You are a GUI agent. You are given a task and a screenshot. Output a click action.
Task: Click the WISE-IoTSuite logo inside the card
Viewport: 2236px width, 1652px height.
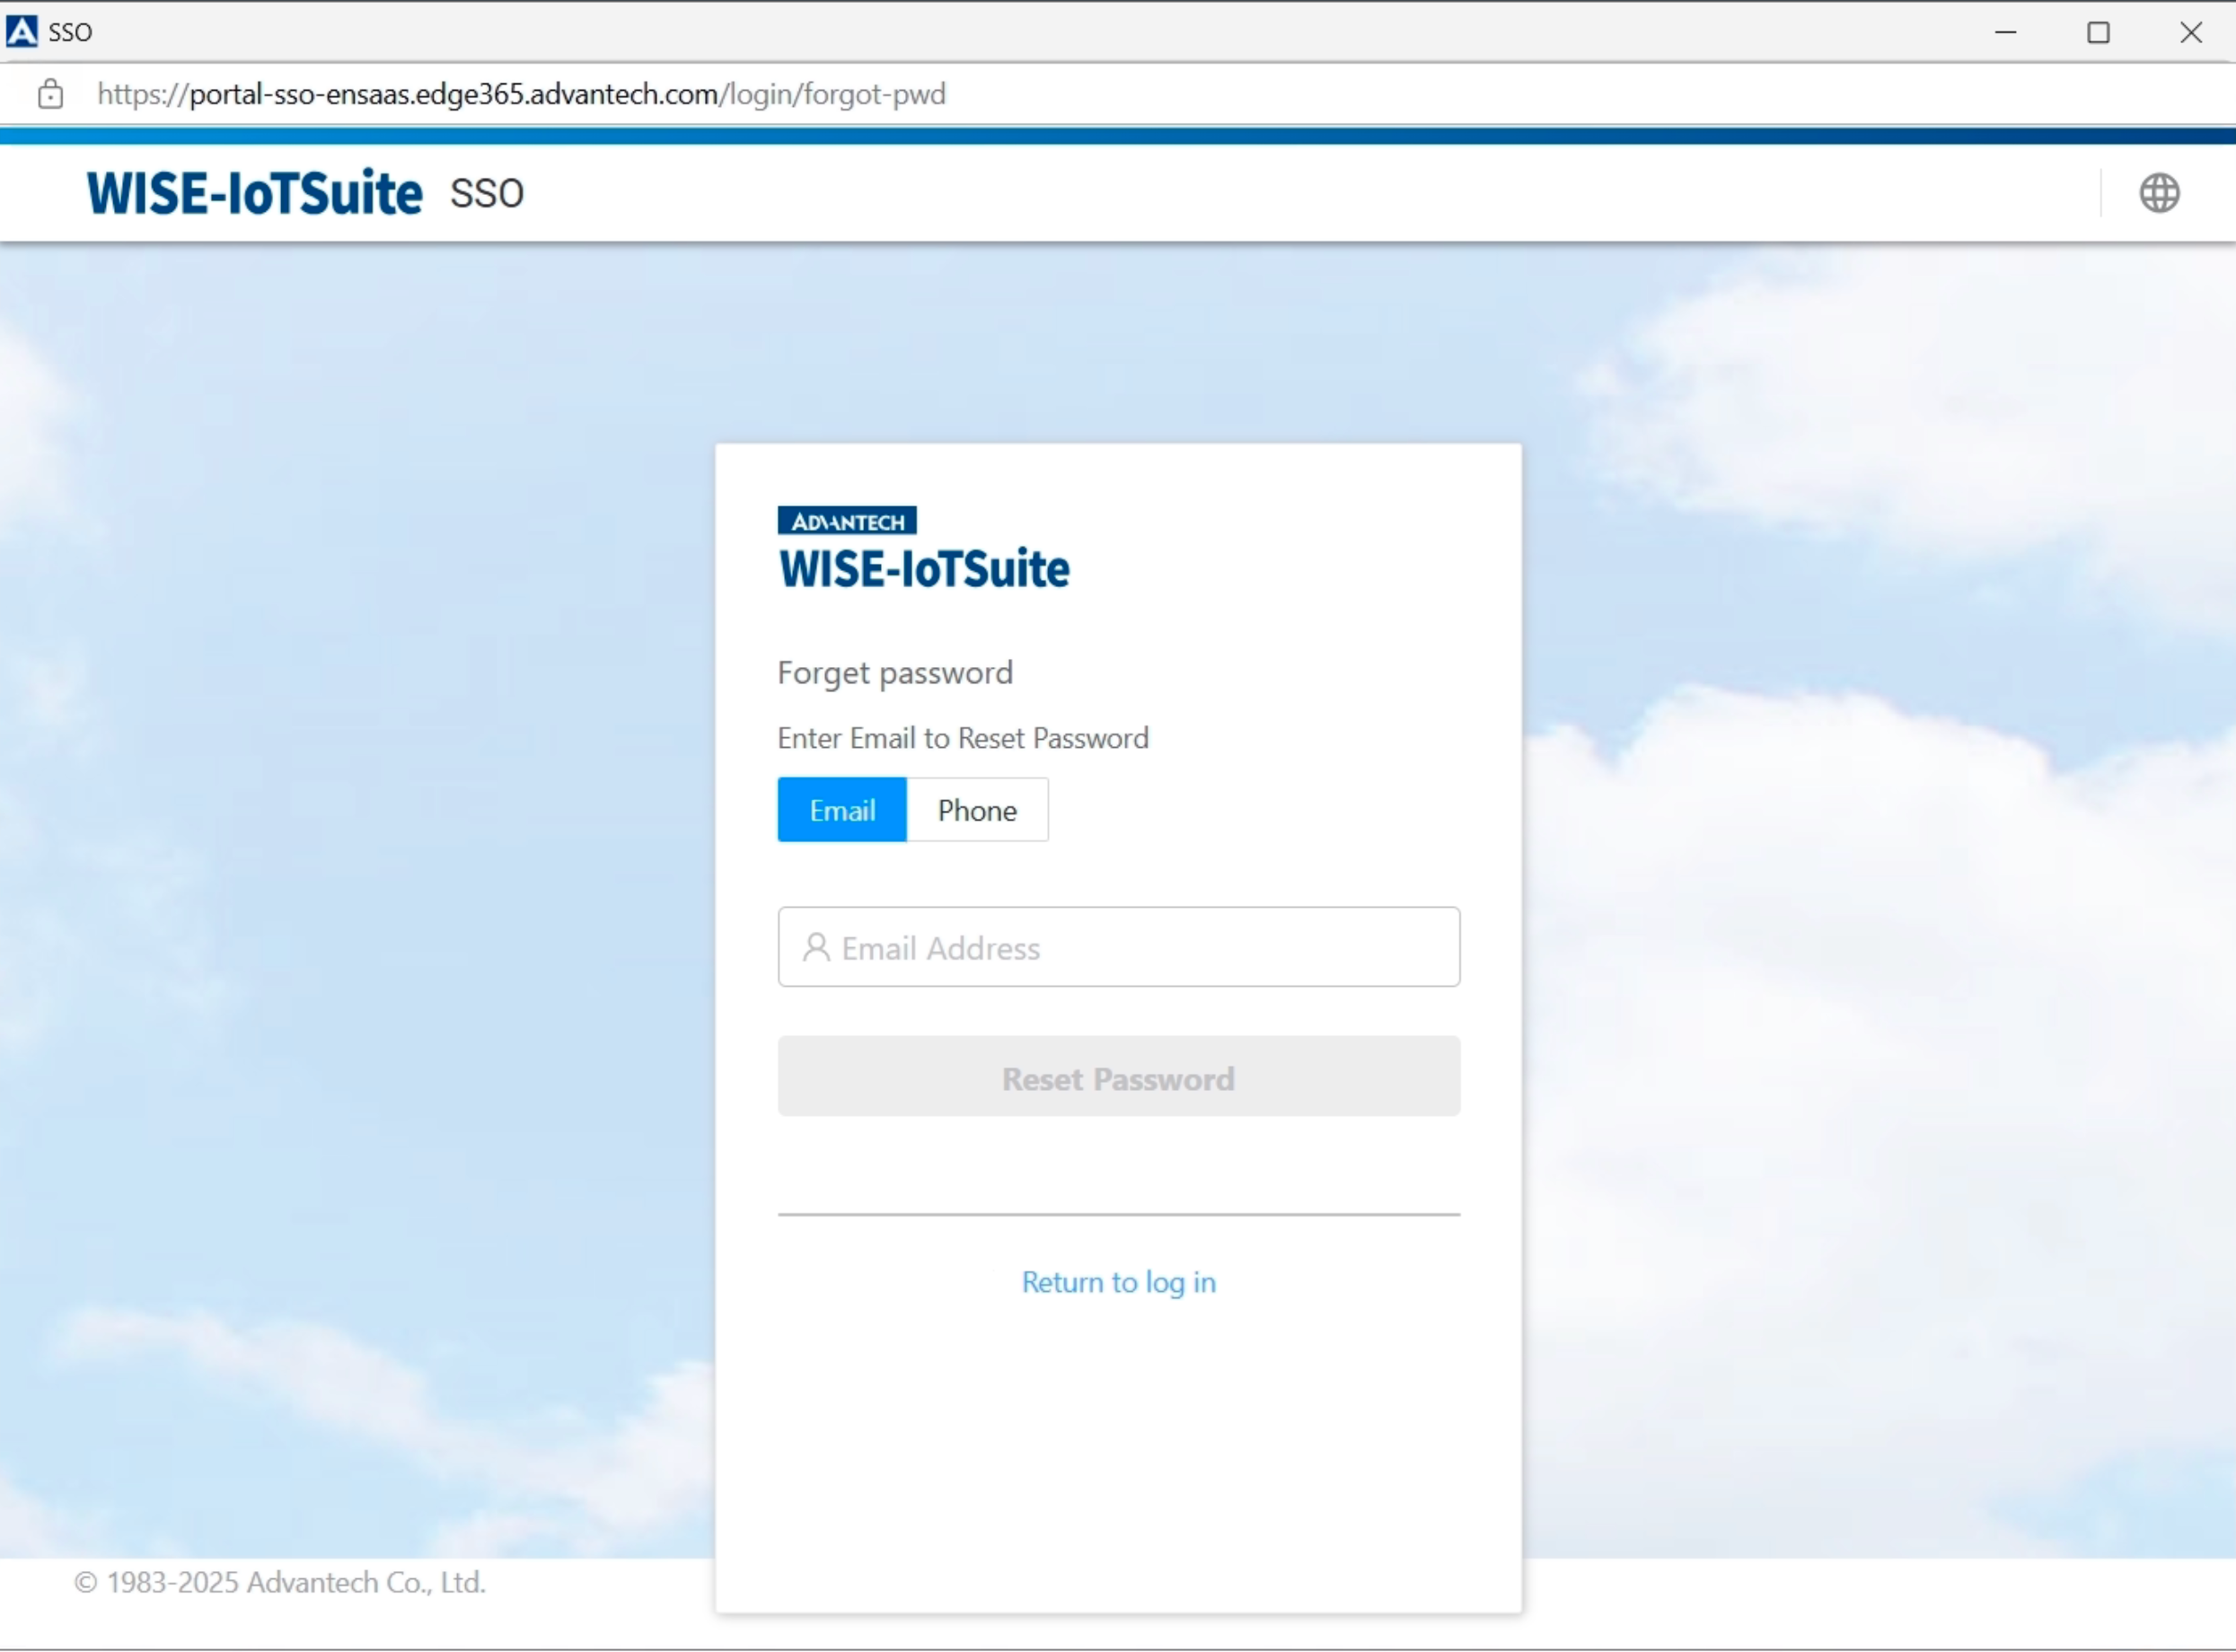[922, 568]
